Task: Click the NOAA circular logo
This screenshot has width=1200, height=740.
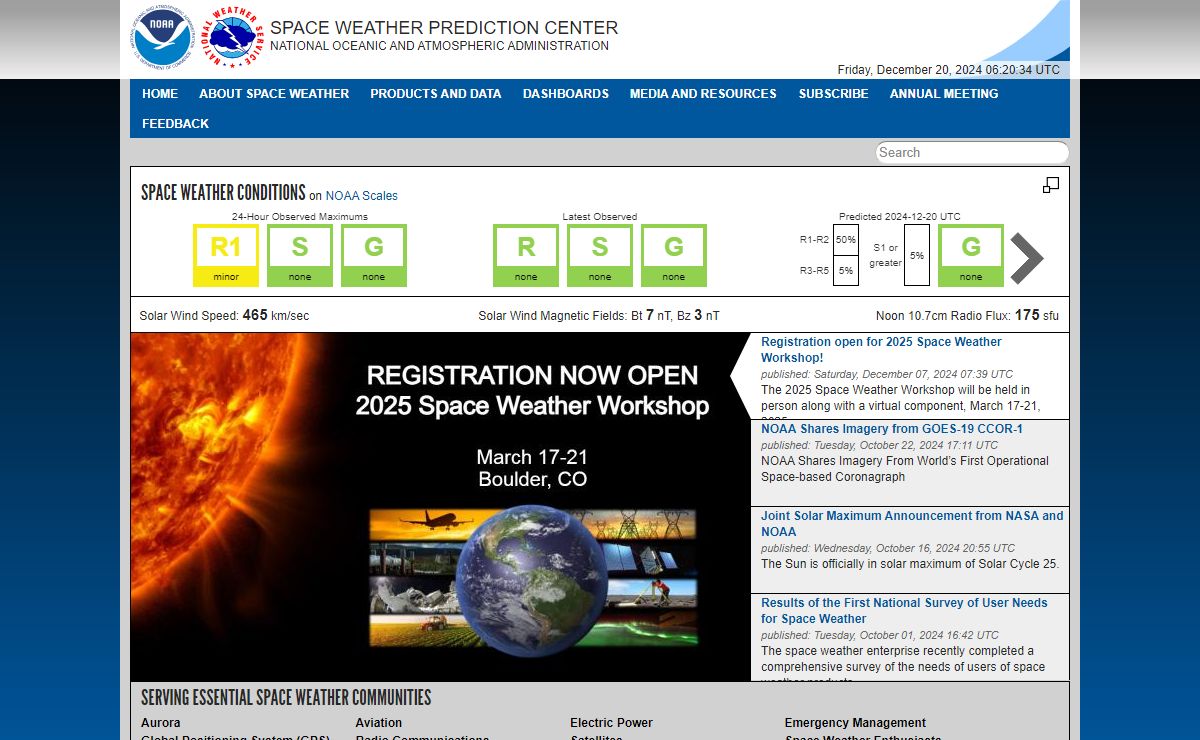Action: 160,36
